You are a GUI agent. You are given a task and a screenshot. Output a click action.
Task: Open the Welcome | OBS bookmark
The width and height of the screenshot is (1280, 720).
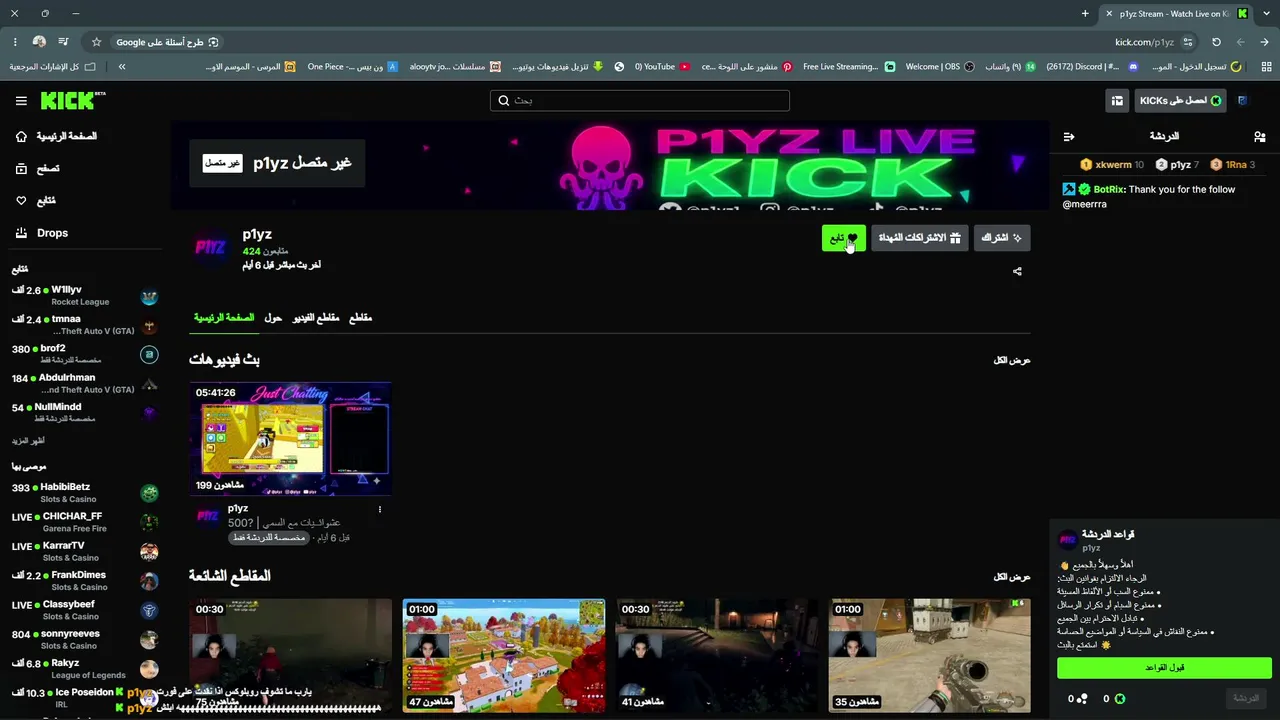click(x=940, y=67)
